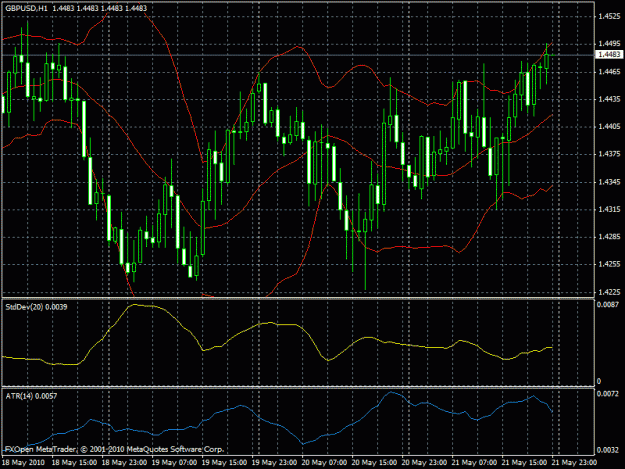Screen dimensions: 625x469
Task: Click price scale value 1.4495
Action: [609, 43]
